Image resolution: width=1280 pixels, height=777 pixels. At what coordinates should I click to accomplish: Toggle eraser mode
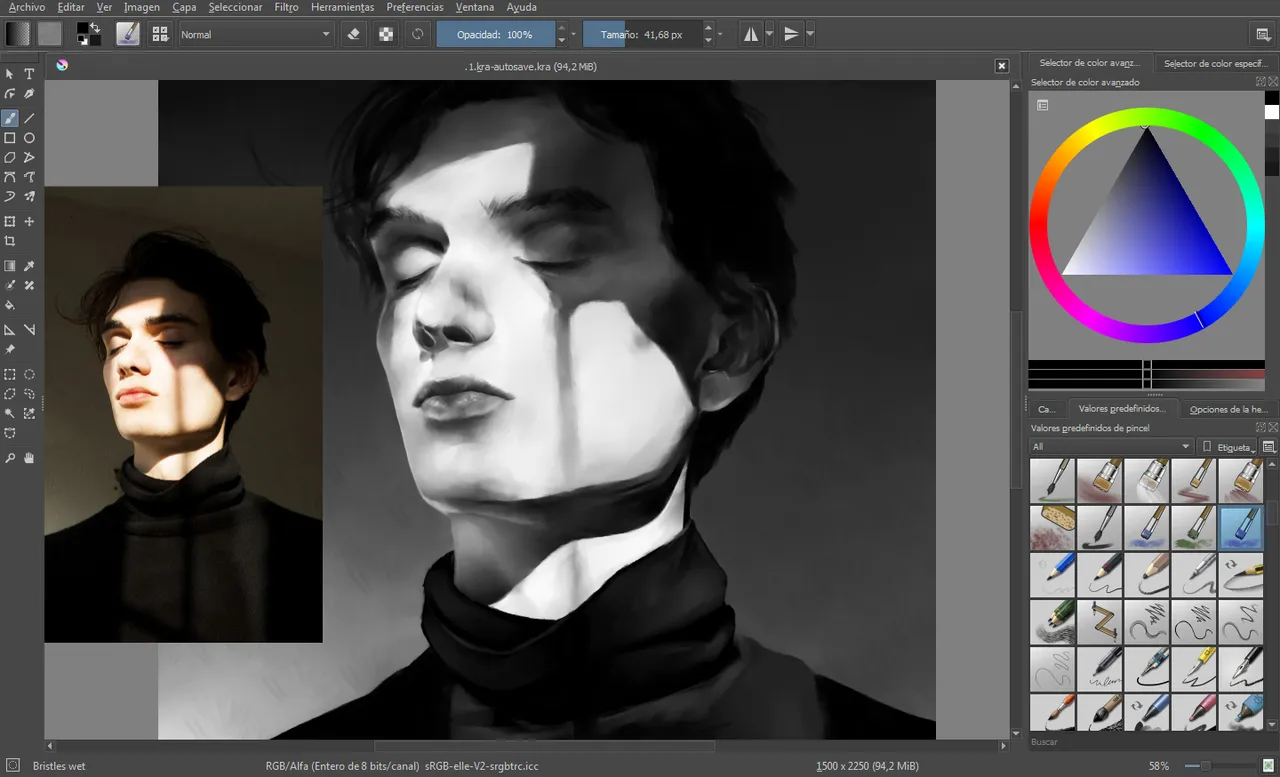tap(353, 34)
